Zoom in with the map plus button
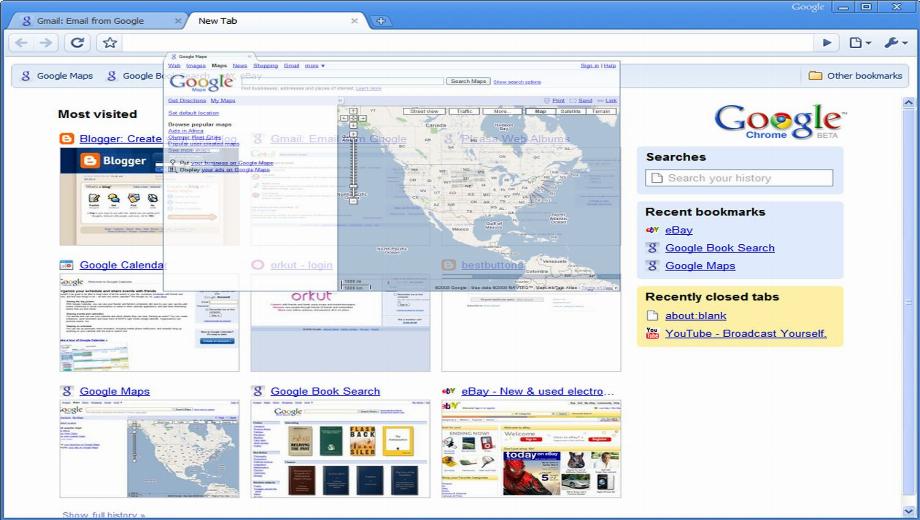The width and height of the screenshot is (920, 520). 353,134
